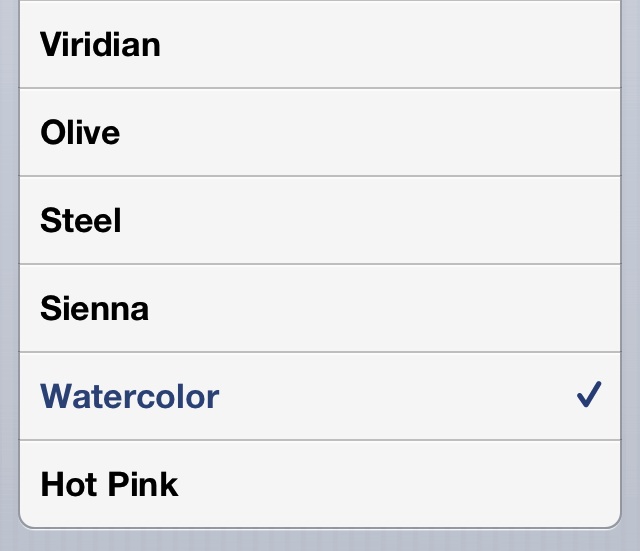Image resolution: width=640 pixels, height=551 pixels.
Task: Click the Hot Pink label text
Action: [109, 484]
